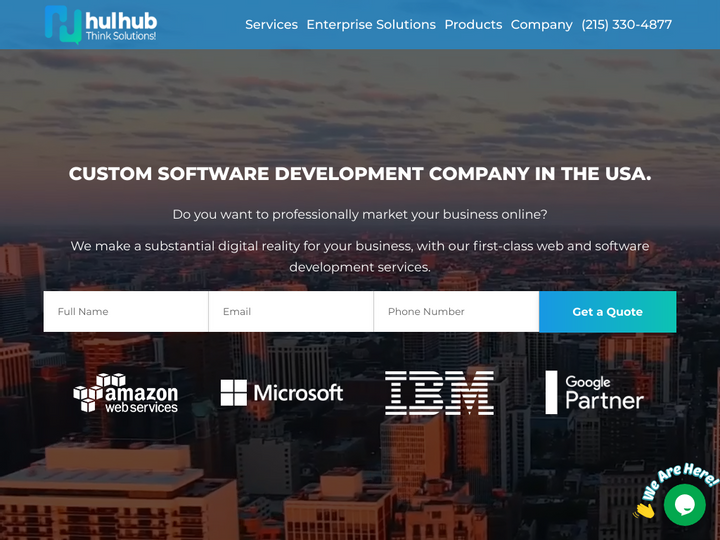Click the 'professionally market your business' question text
720x540 pixels.
(360, 214)
